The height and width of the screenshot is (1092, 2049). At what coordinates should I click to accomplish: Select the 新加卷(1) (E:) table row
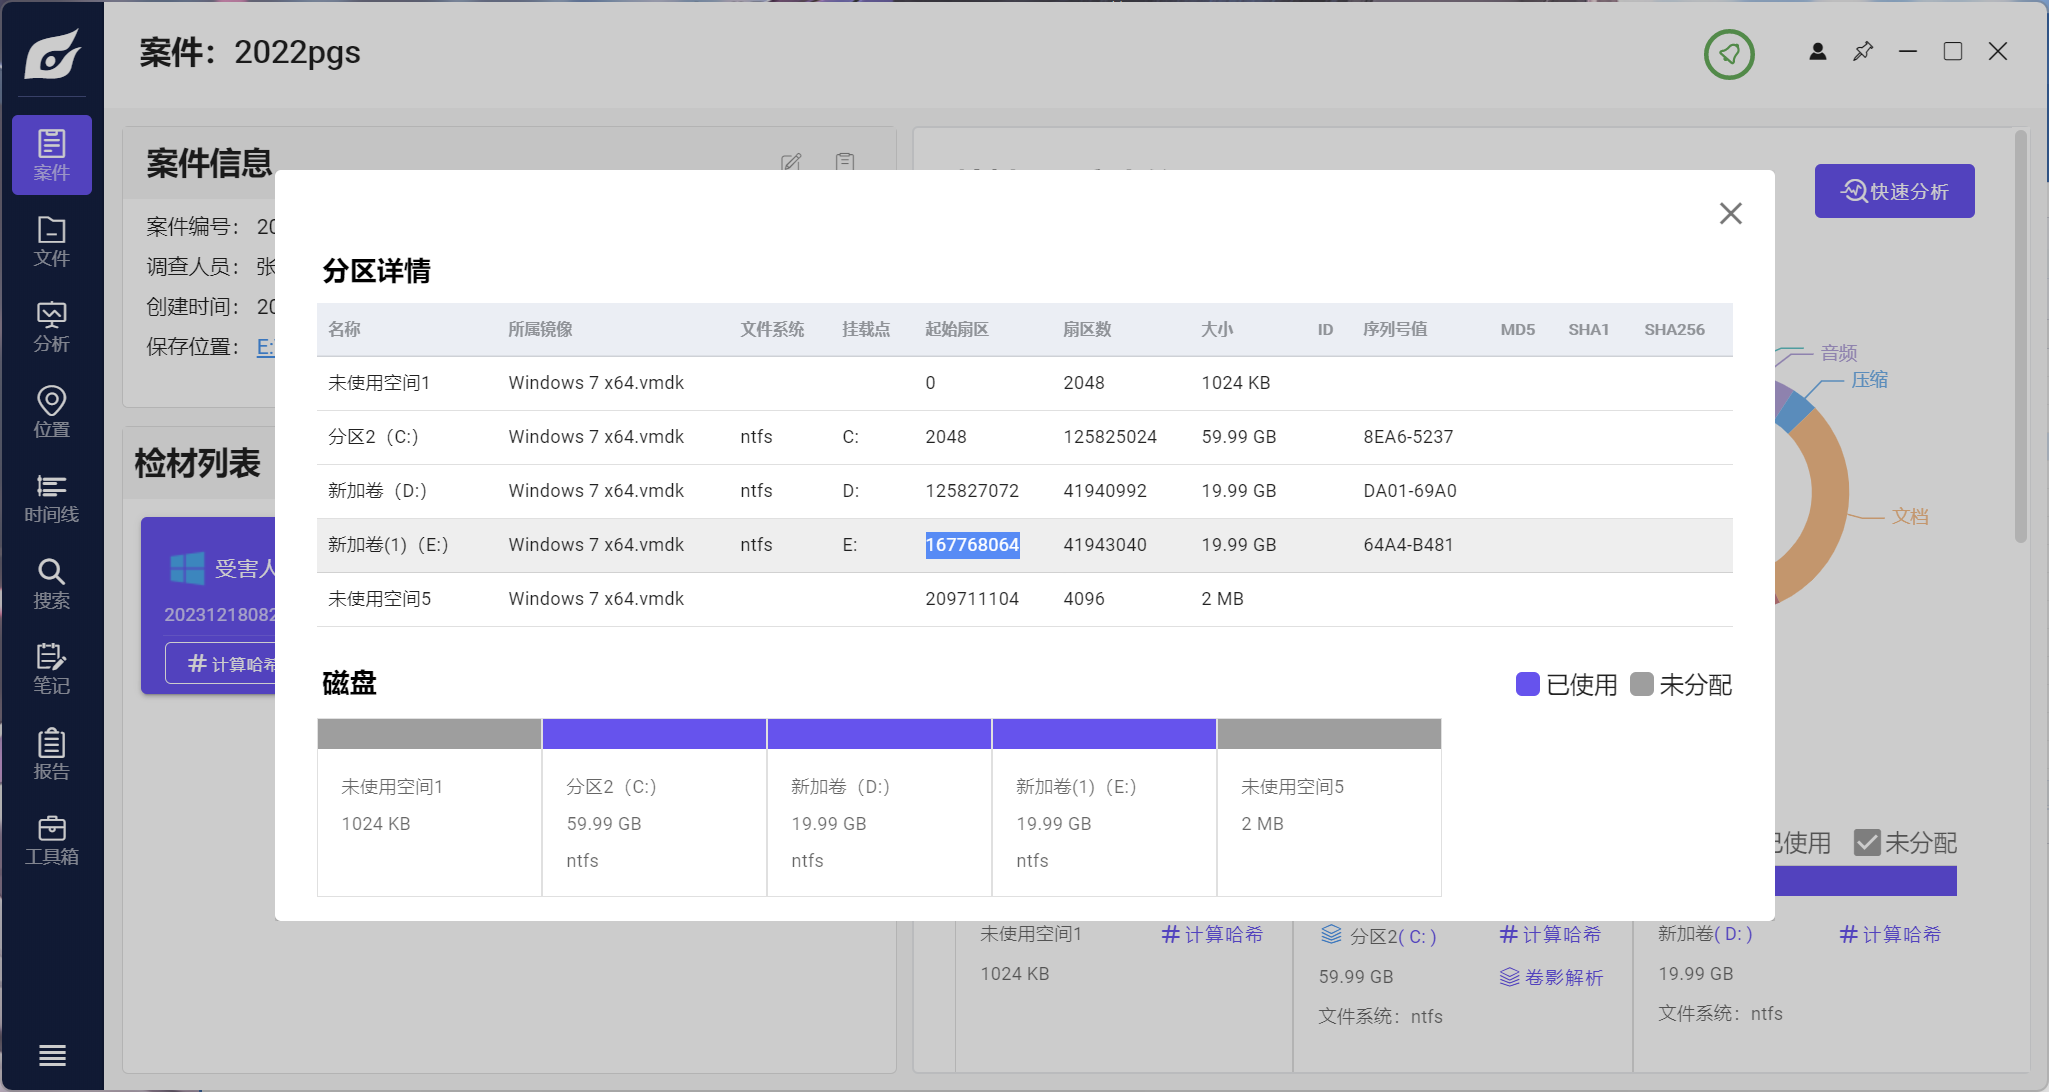1025,545
